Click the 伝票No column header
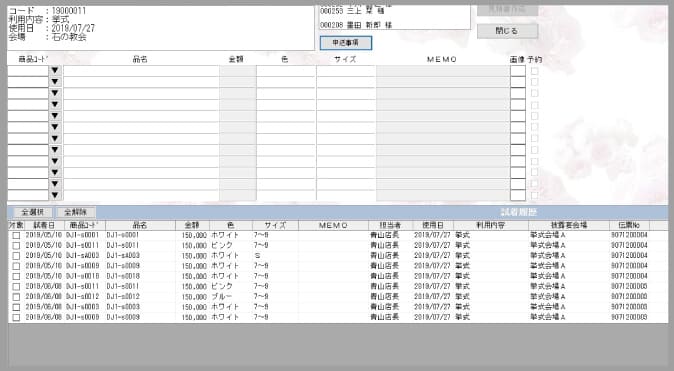This screenshot has width=674, height=371. click(629, 225)
